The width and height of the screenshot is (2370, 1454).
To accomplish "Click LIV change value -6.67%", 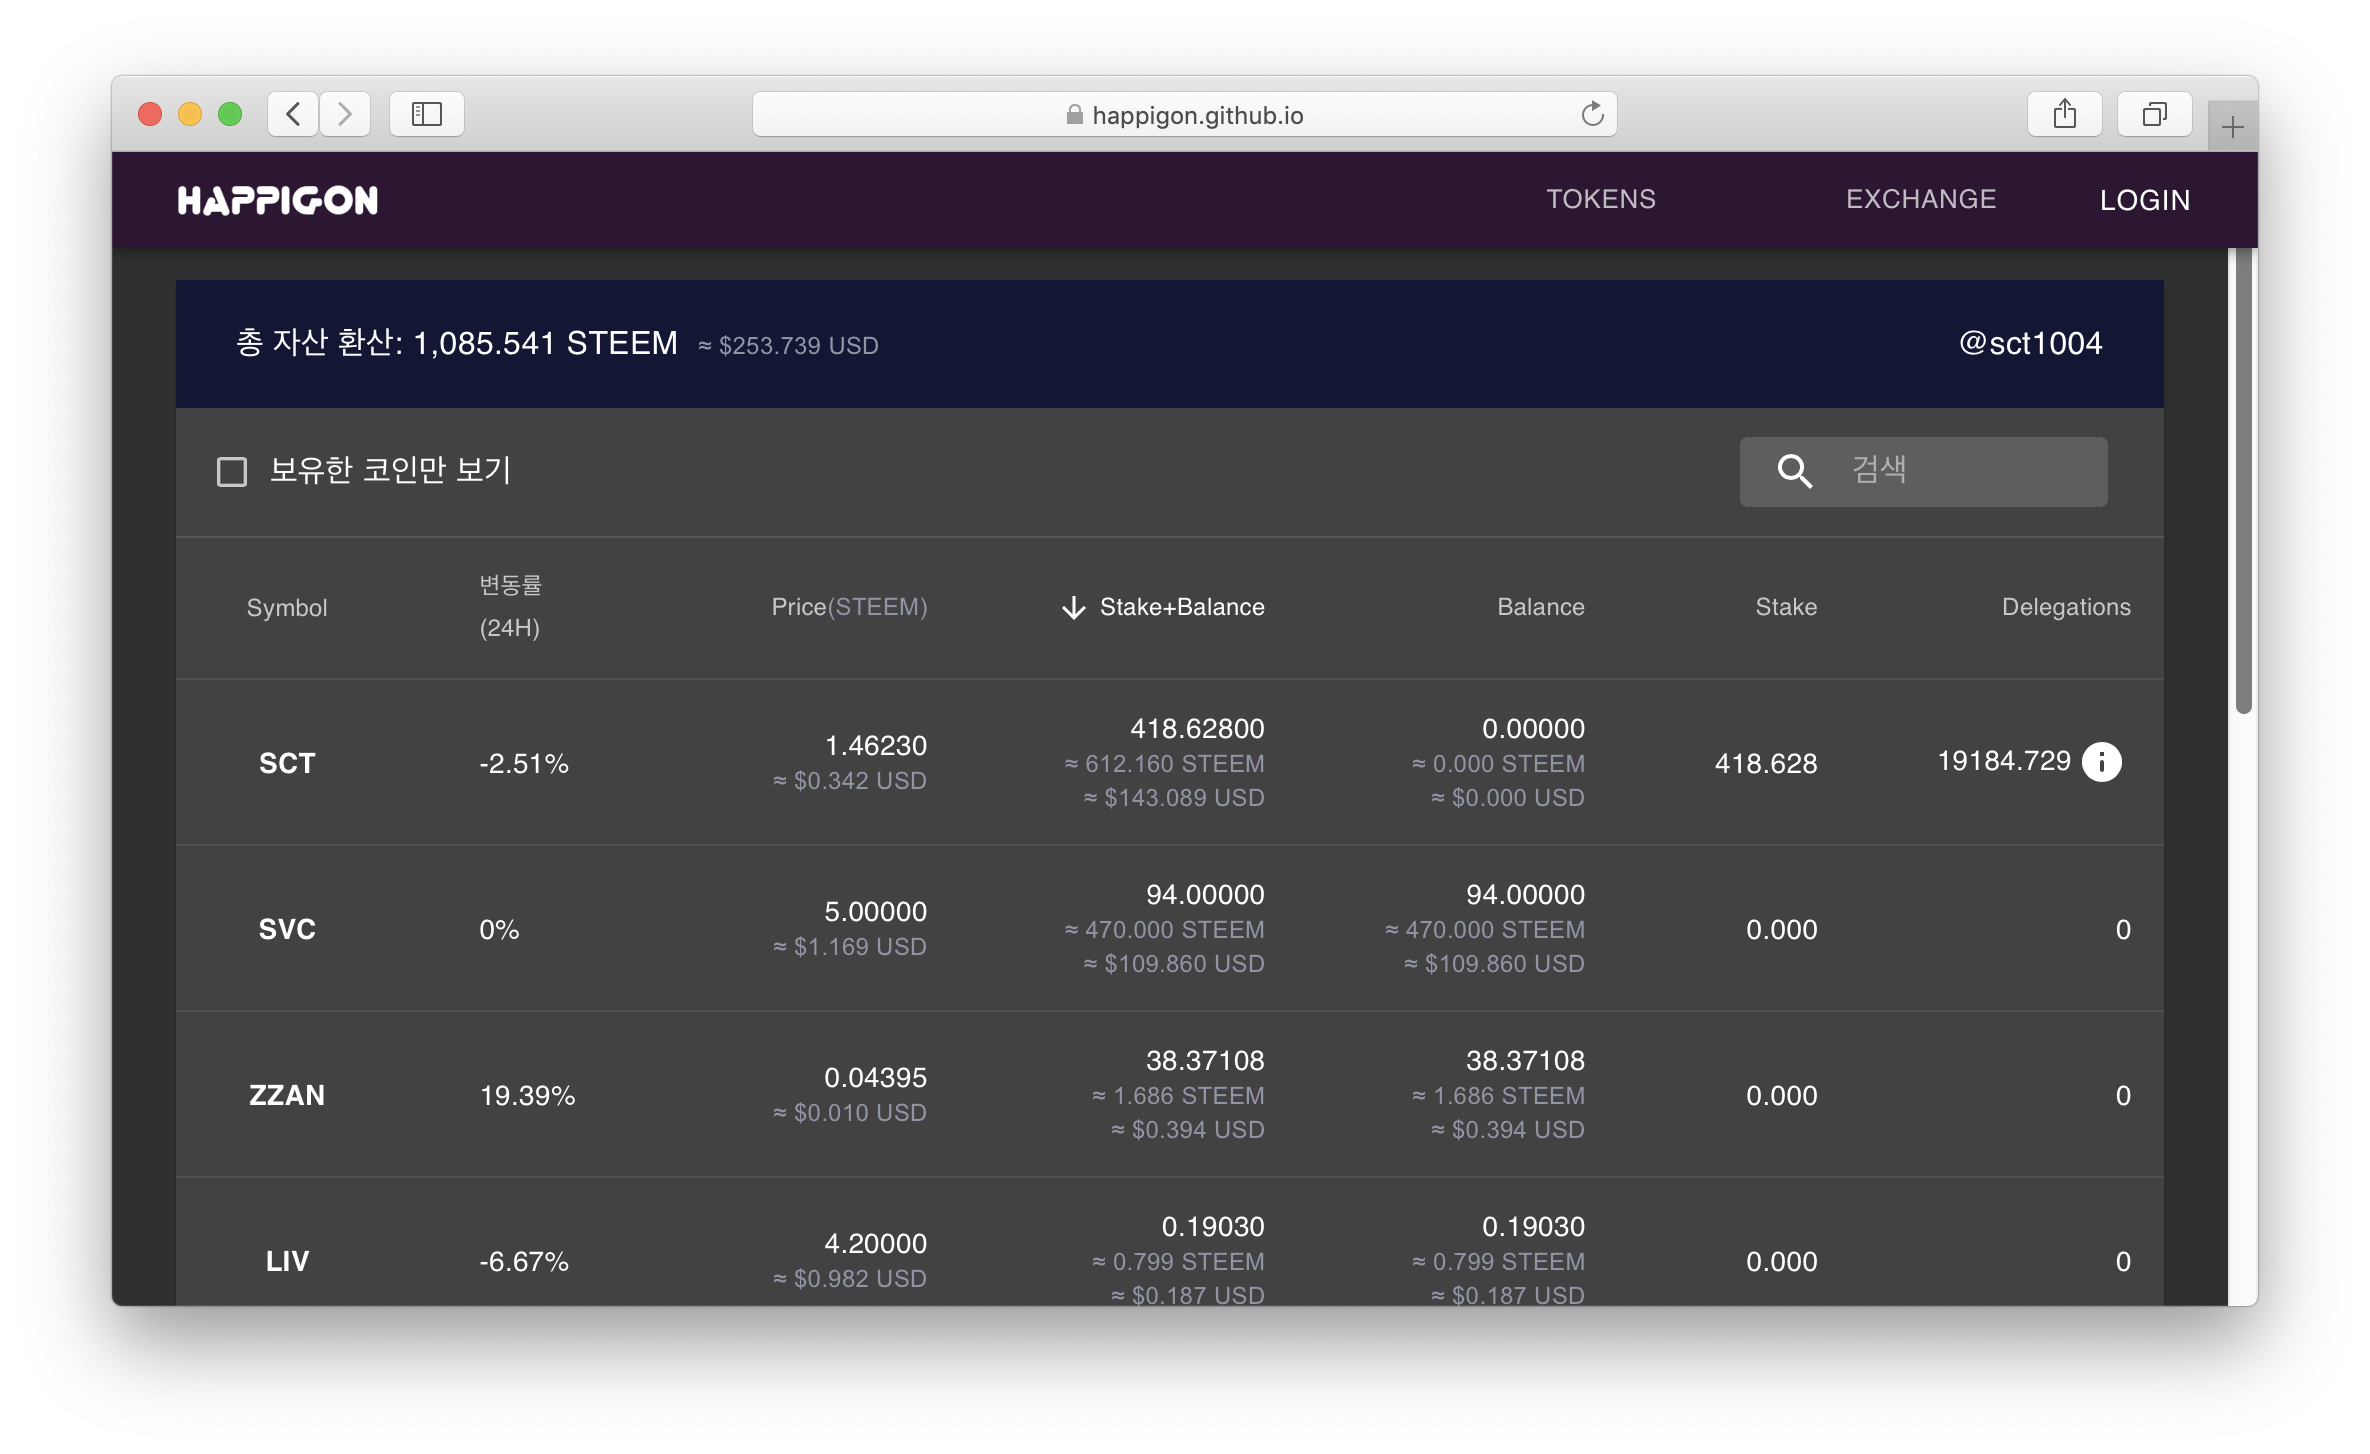I will click(524, 1261).
